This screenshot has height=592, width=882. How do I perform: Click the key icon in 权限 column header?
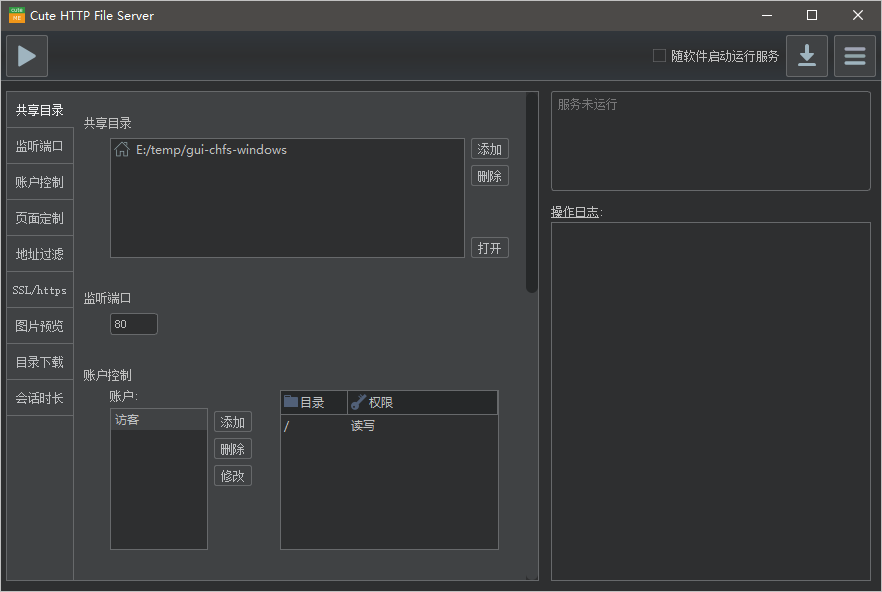358,402
